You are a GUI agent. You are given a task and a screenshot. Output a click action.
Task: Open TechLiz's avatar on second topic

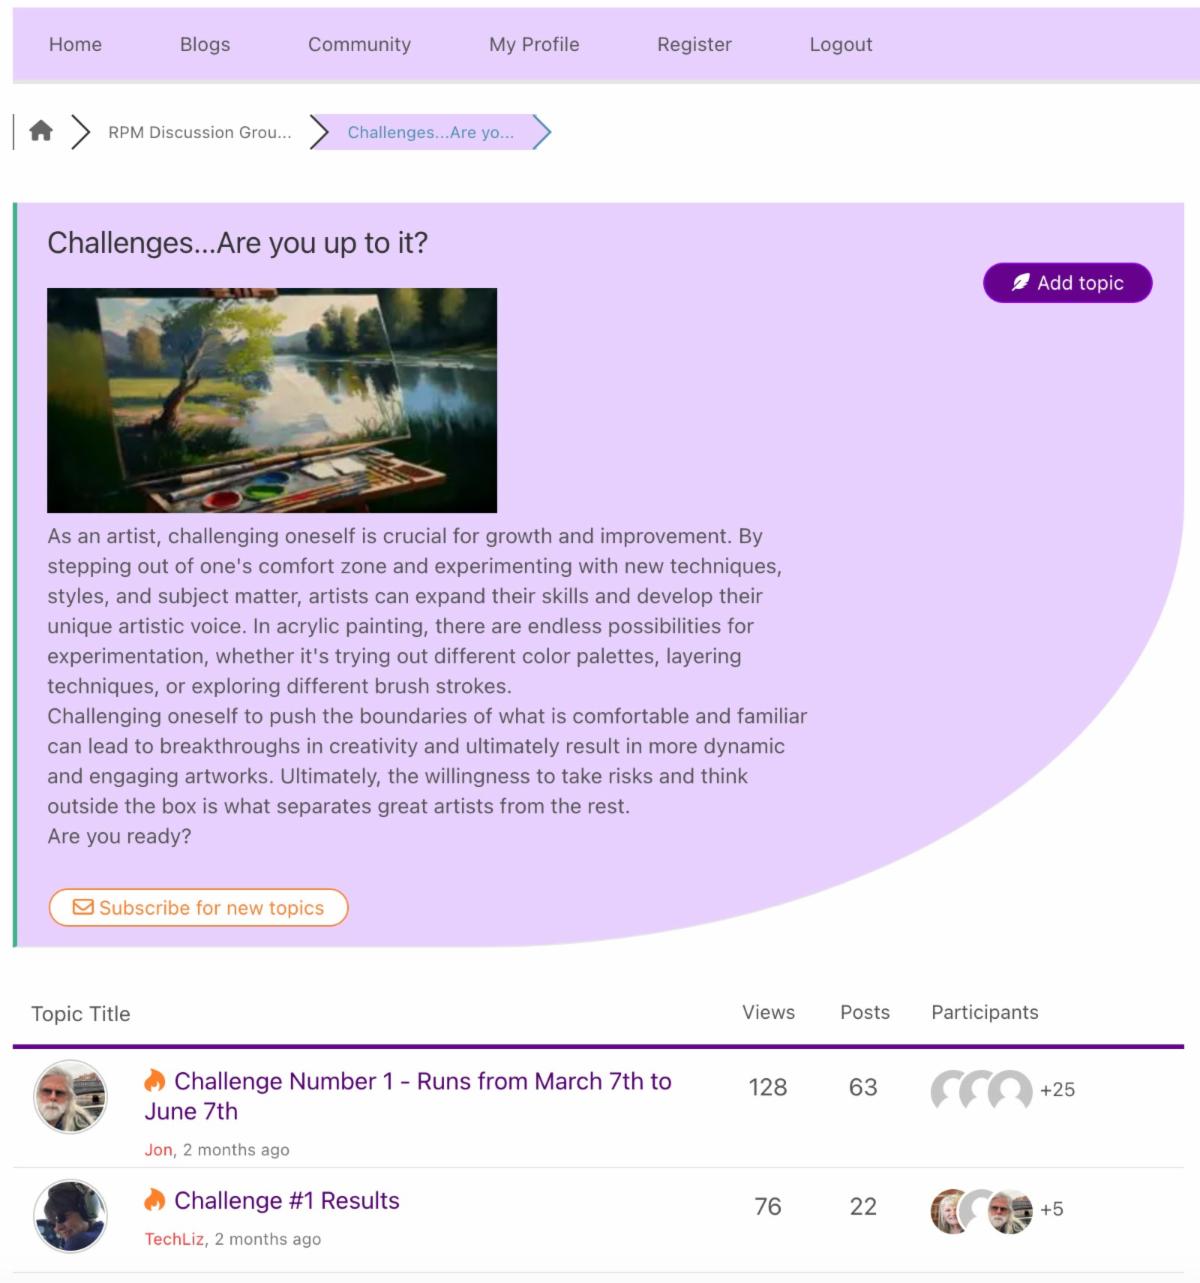70,1216
